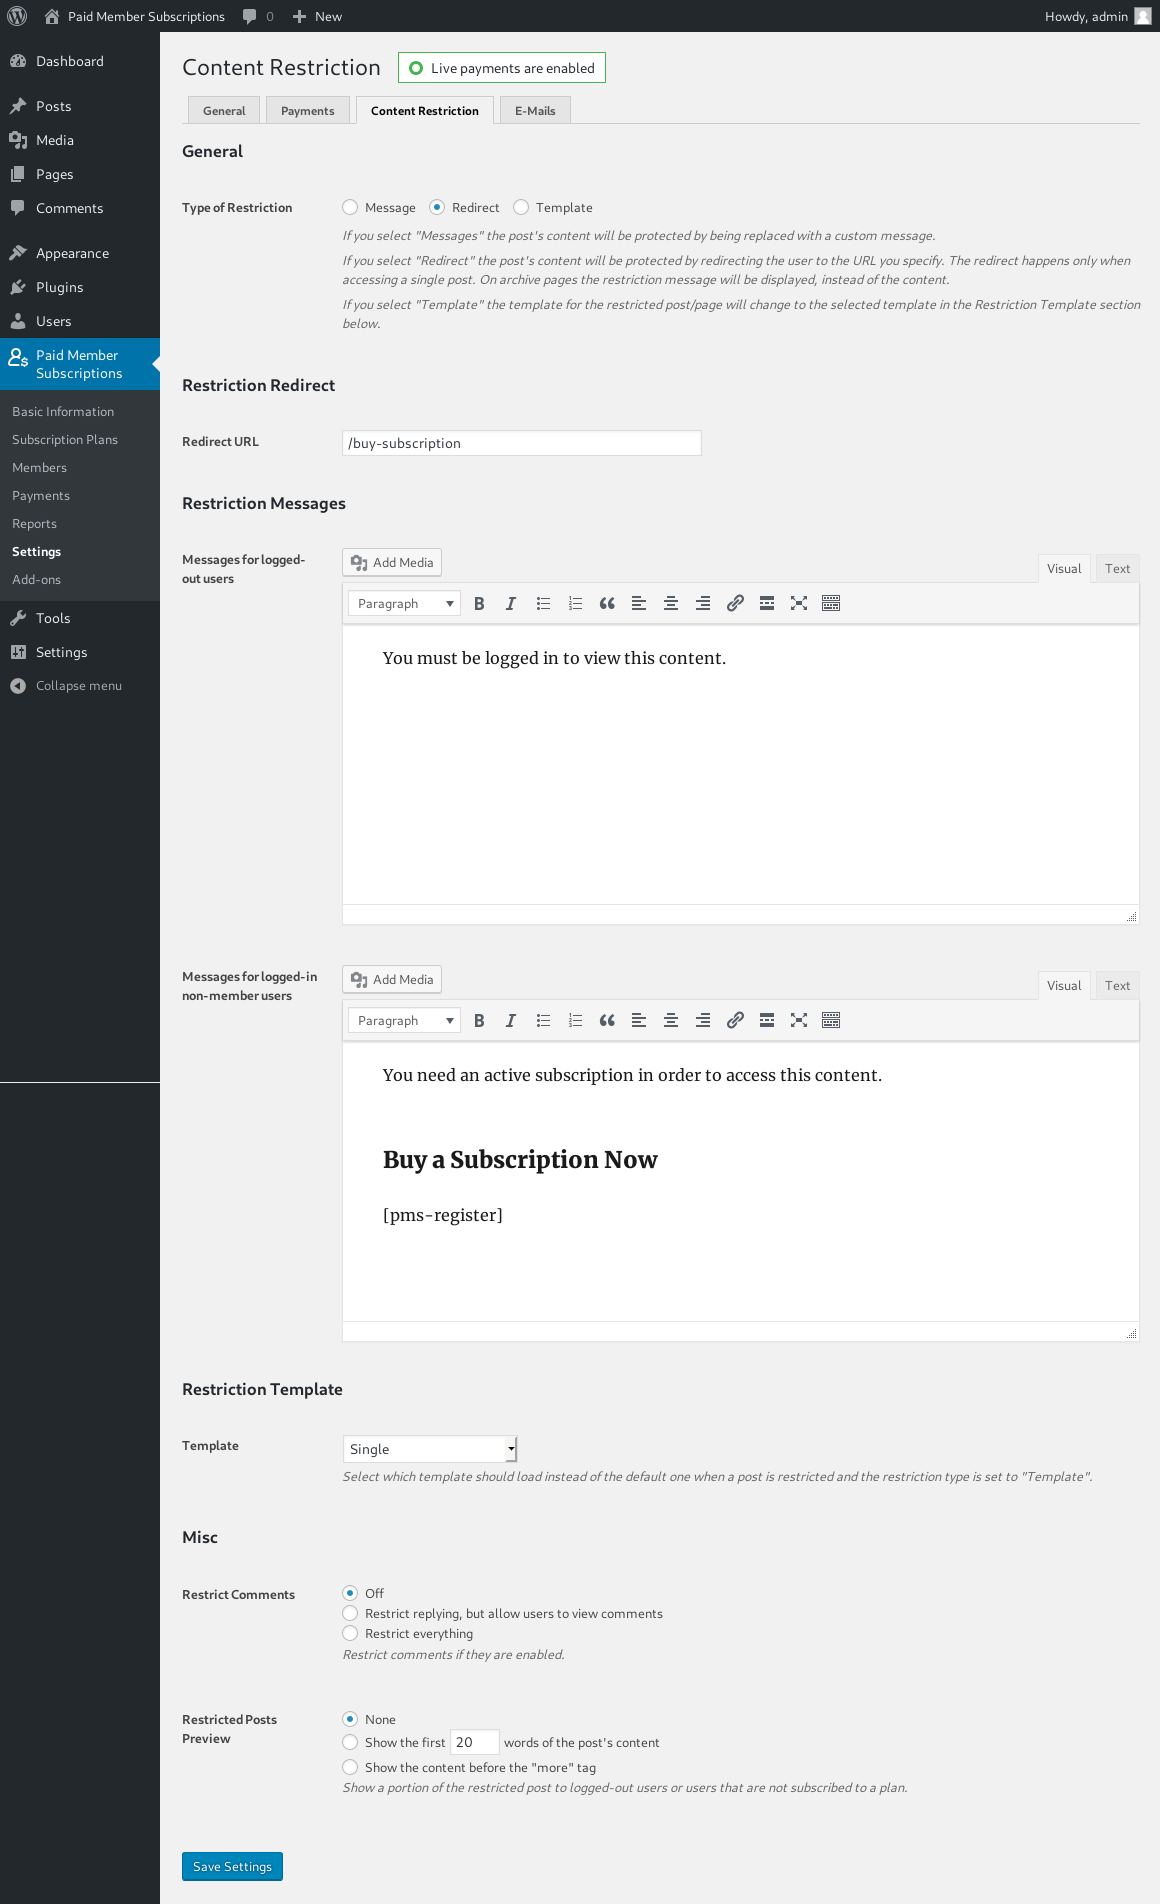Toggle Italic in non-member users editor
Viewport: 1160px width, 1904px height.
click(x=511, y=1020)
